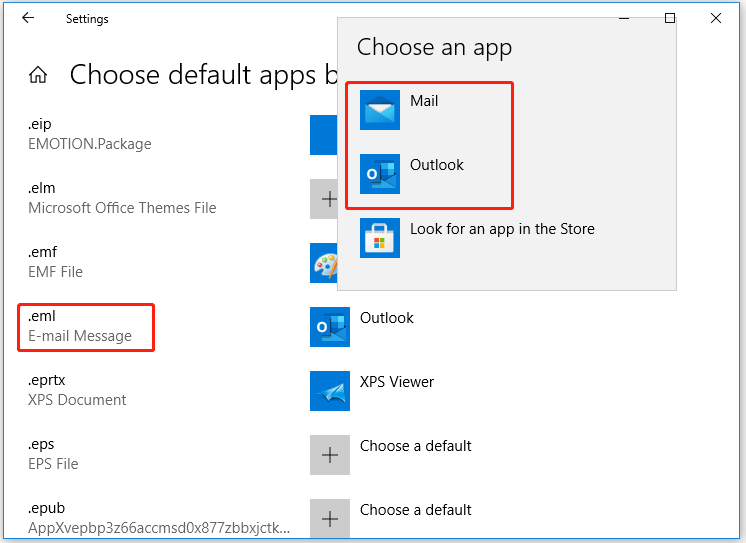The image size is (746, 543).
Task: Click the Paint palette icon for .emf
Action: [x=324, y=263]
